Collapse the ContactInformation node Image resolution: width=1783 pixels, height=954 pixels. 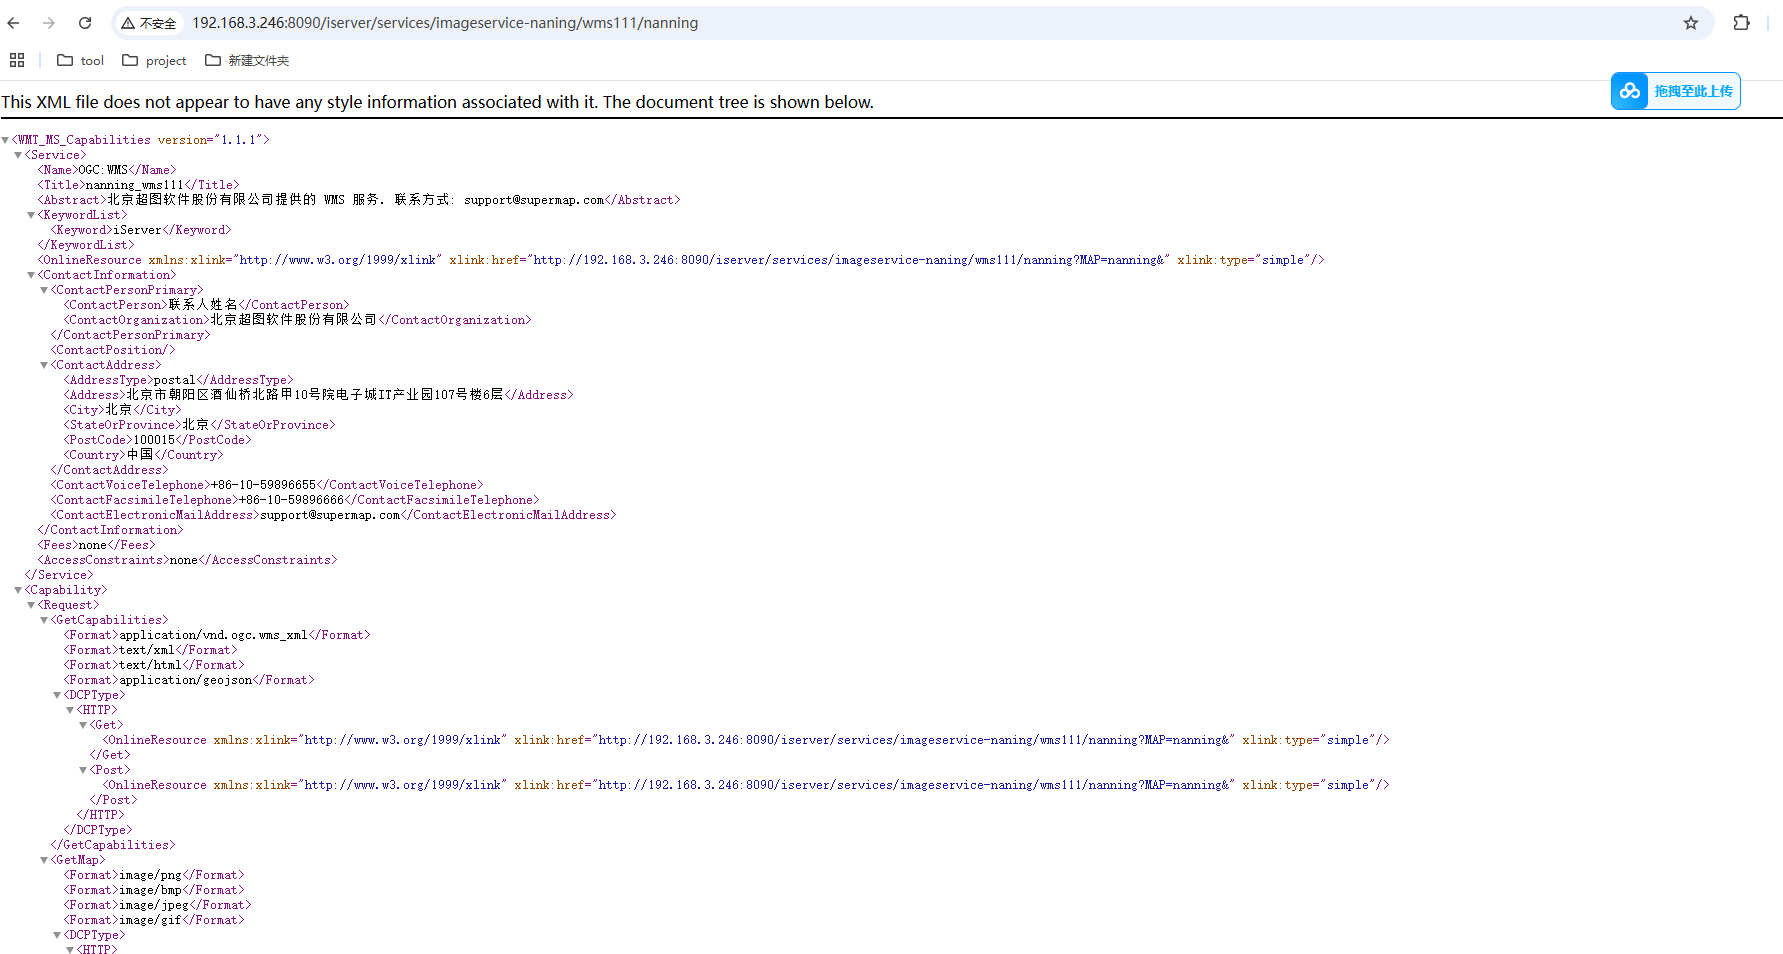tap(31, 274)
